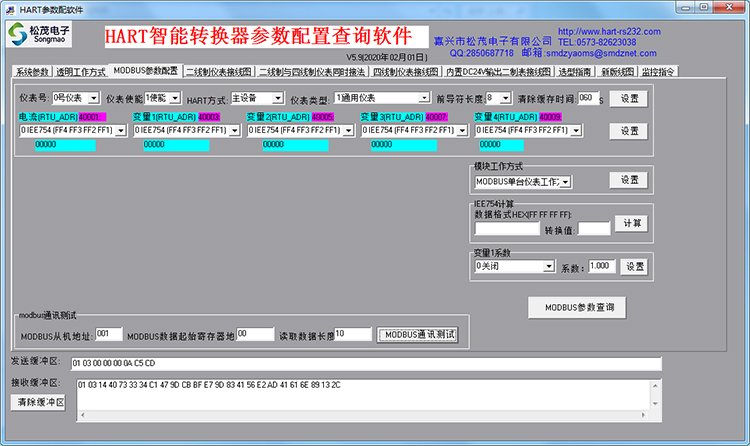750x446 pixels.
Task: Select the 选型指南 tab
Action: click(x=575, y=72)
